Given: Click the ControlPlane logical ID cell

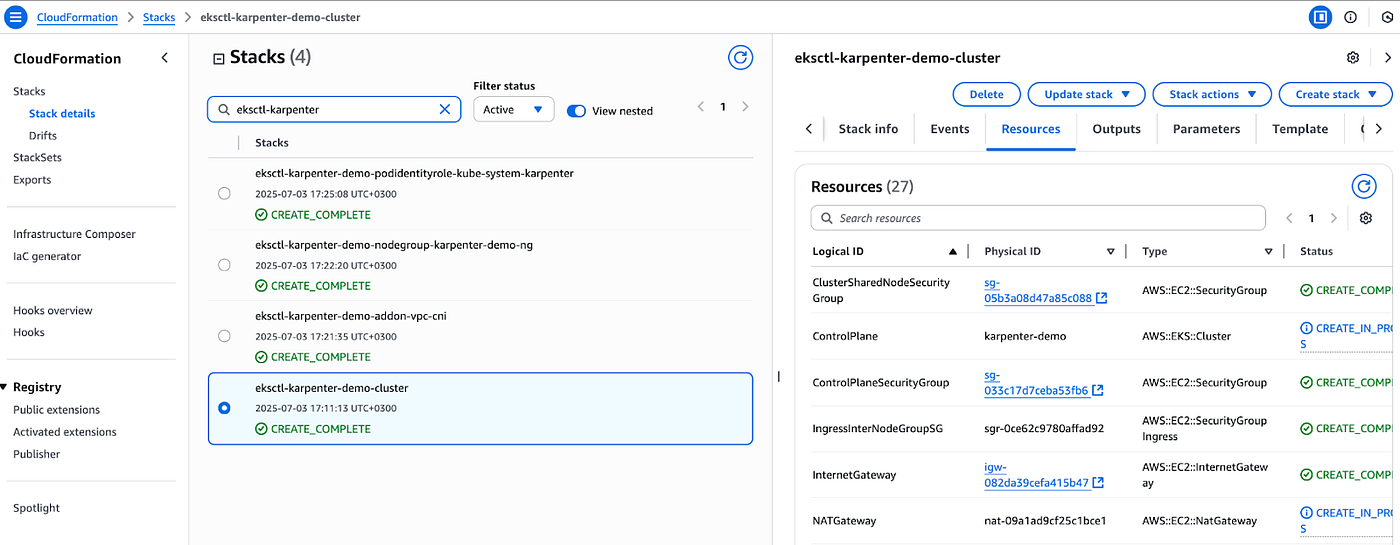Looking at the screenshot, I should 845,336.
